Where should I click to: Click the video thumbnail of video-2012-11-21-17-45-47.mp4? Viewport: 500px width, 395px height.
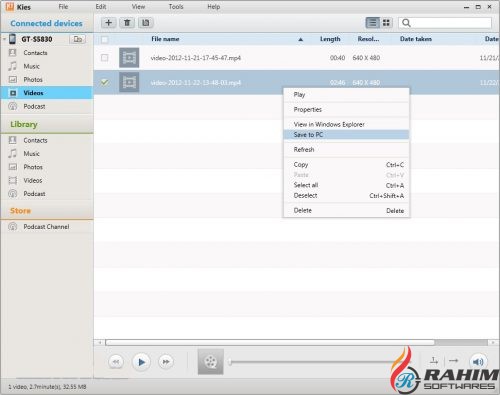click(129, 58)
